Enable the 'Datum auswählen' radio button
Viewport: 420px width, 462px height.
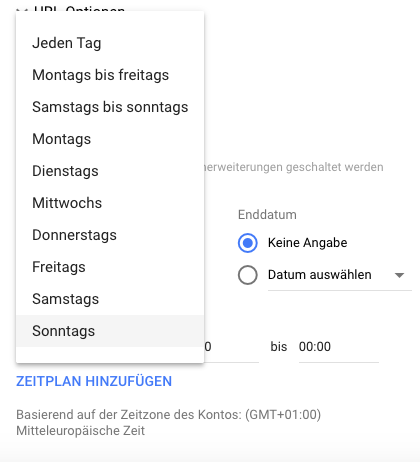248,275
